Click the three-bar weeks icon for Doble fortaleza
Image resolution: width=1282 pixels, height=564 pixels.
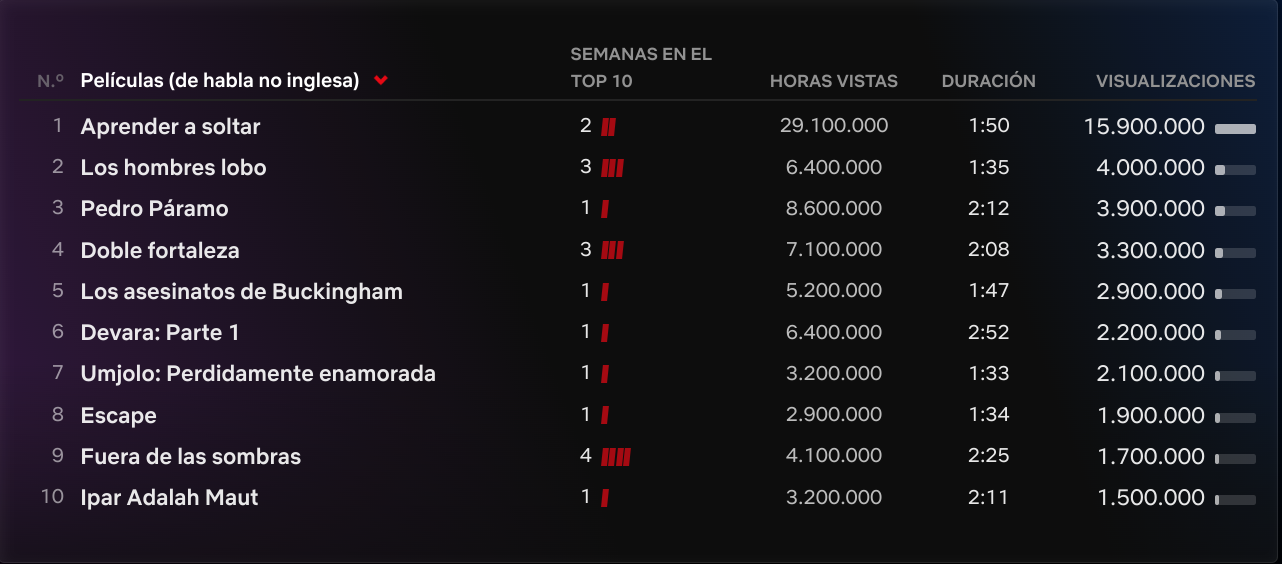coord(612,250)
